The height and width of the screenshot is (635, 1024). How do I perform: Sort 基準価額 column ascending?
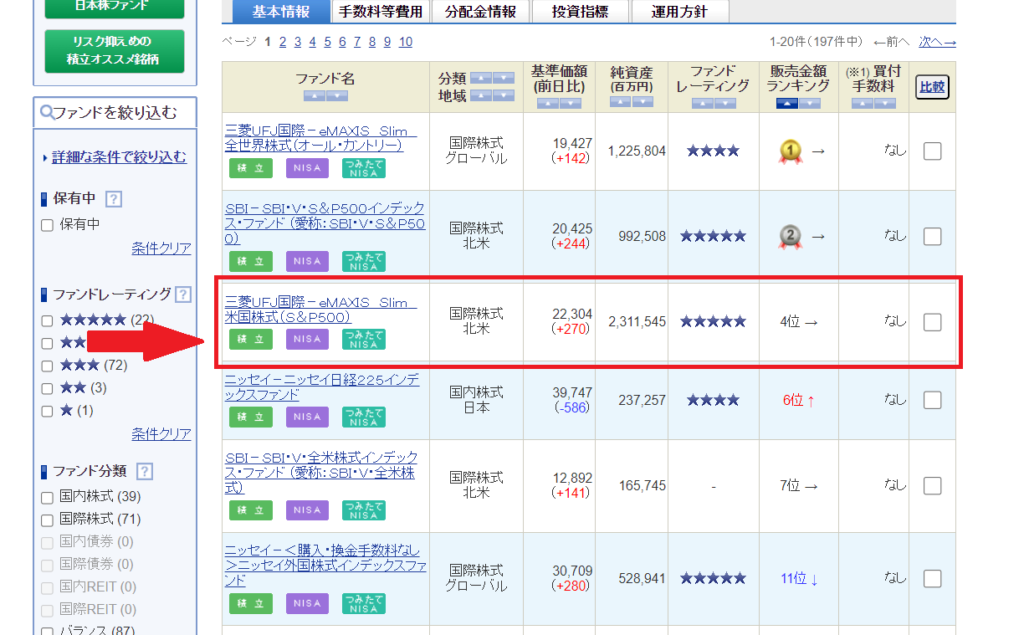547,103
